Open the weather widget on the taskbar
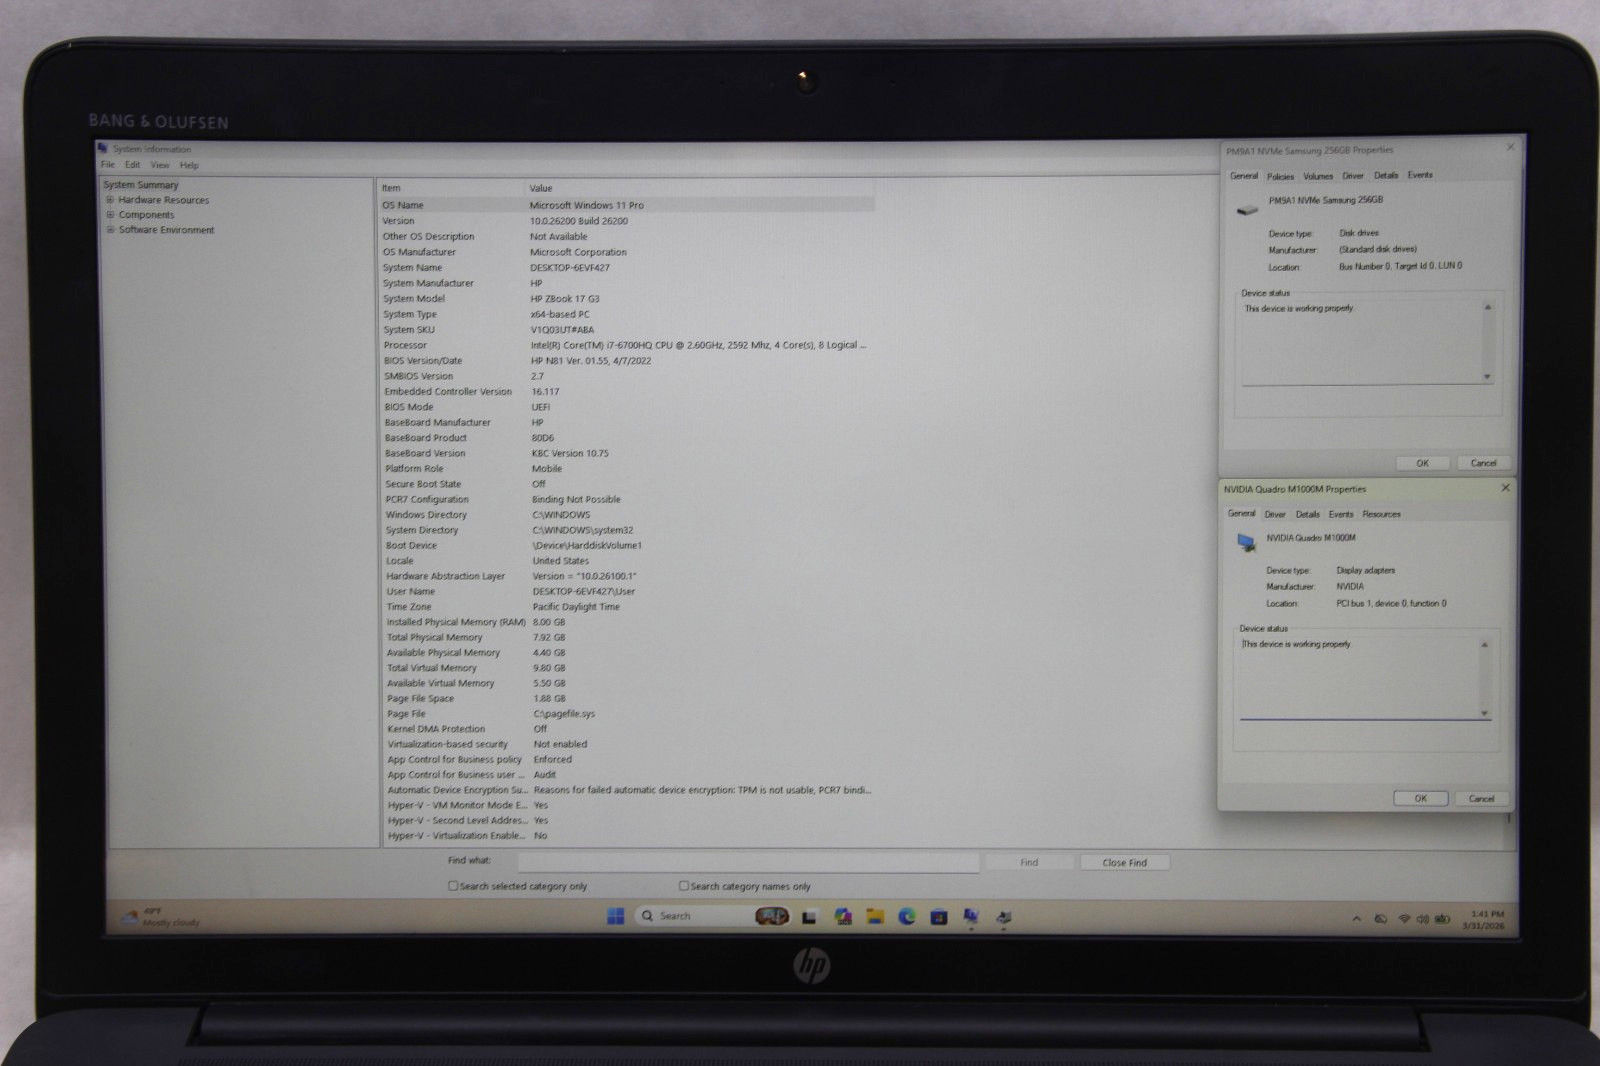 [160, 917]
